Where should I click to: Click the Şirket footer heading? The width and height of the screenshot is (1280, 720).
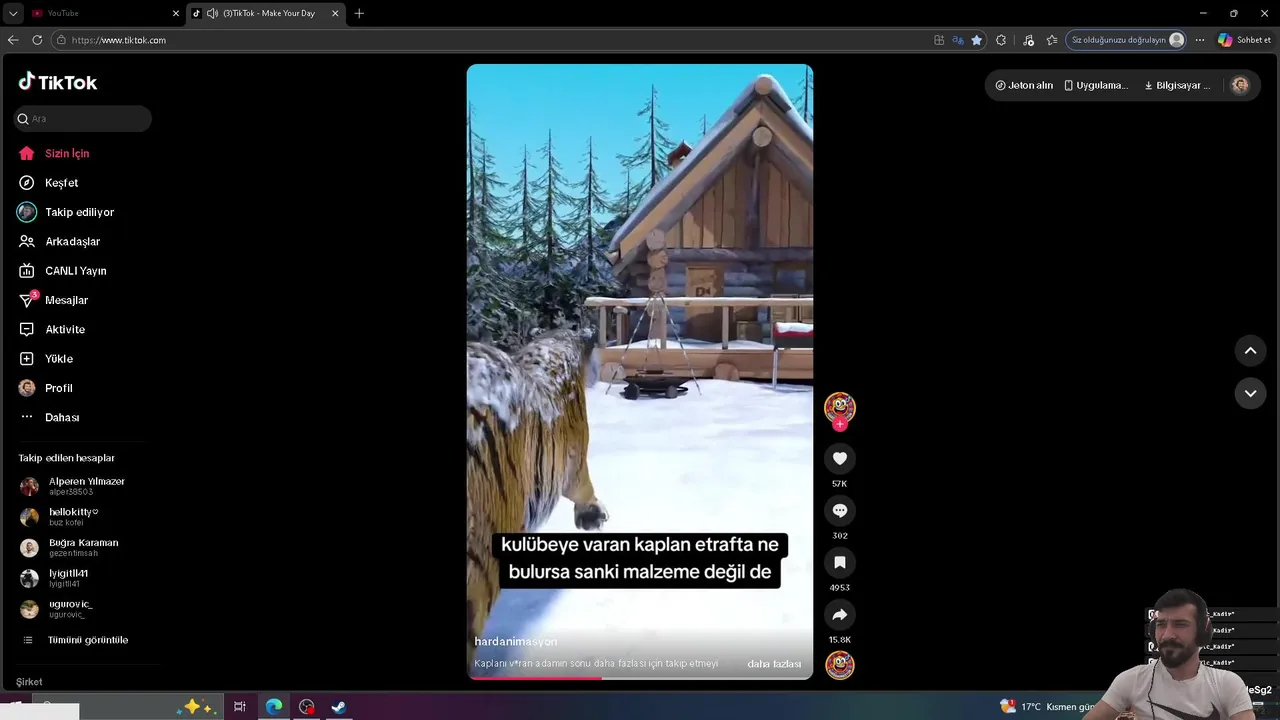29,682
